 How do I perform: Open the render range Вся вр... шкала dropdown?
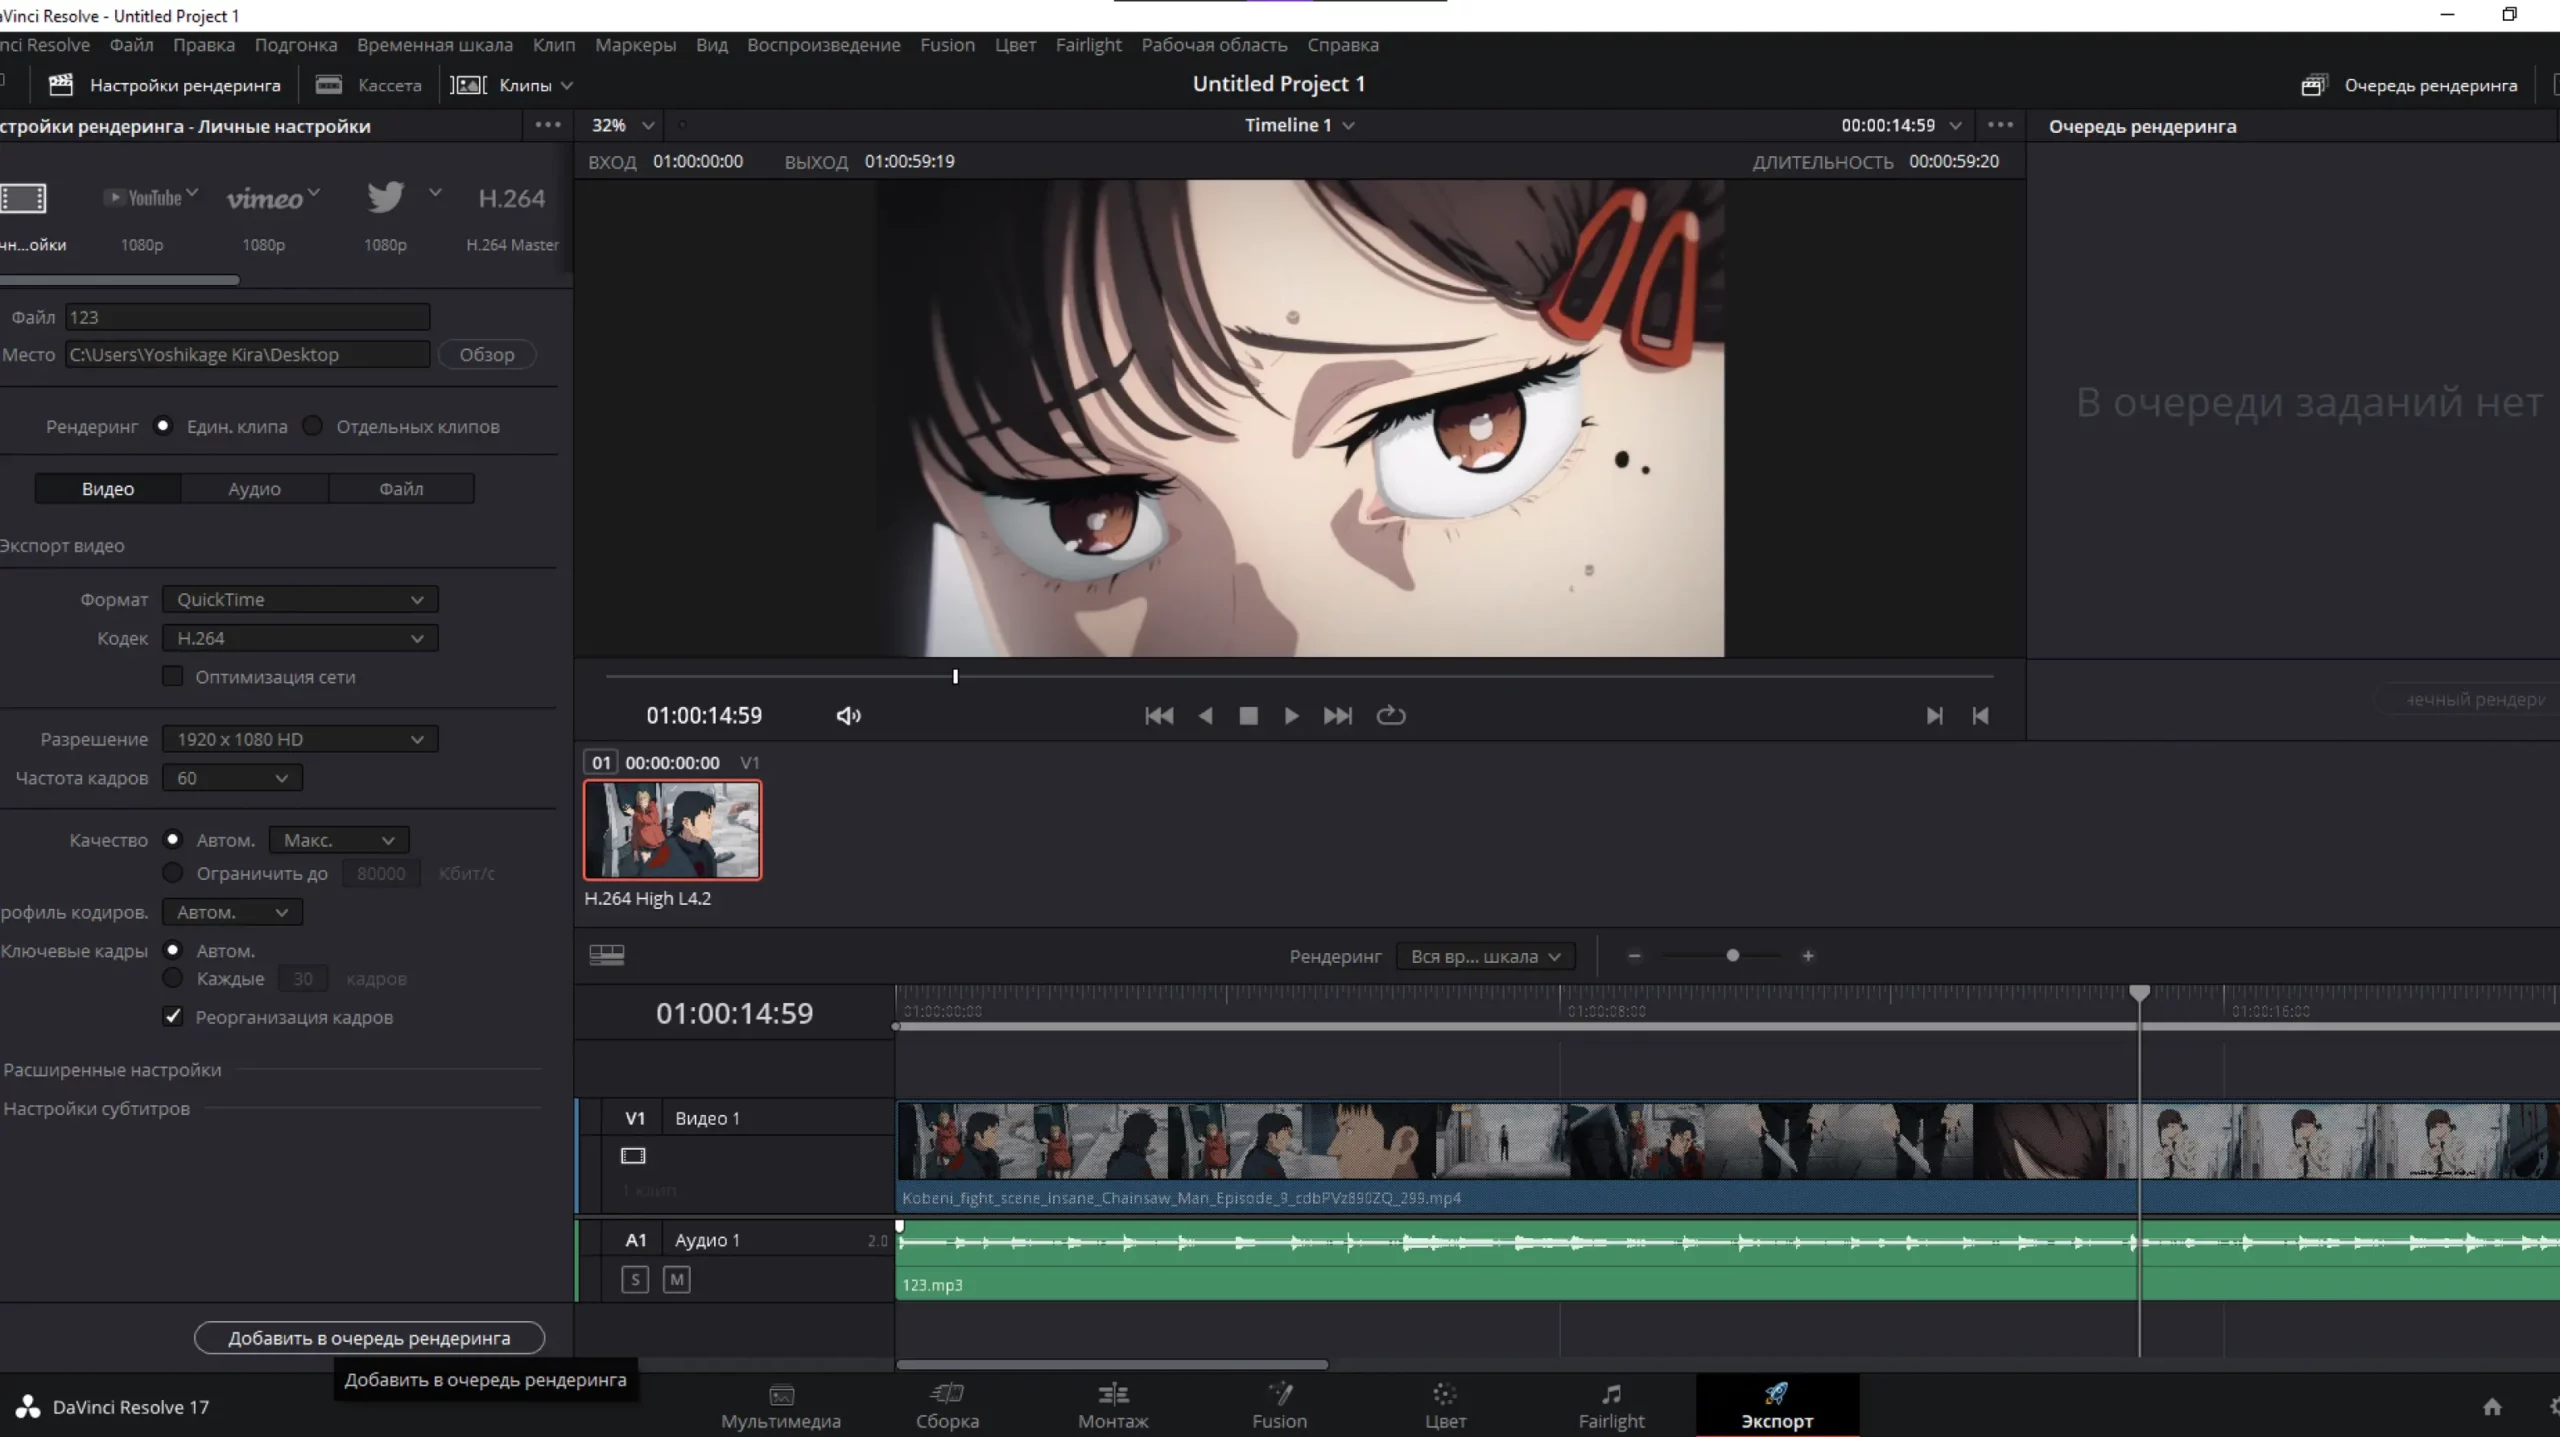coord(1486,956)
